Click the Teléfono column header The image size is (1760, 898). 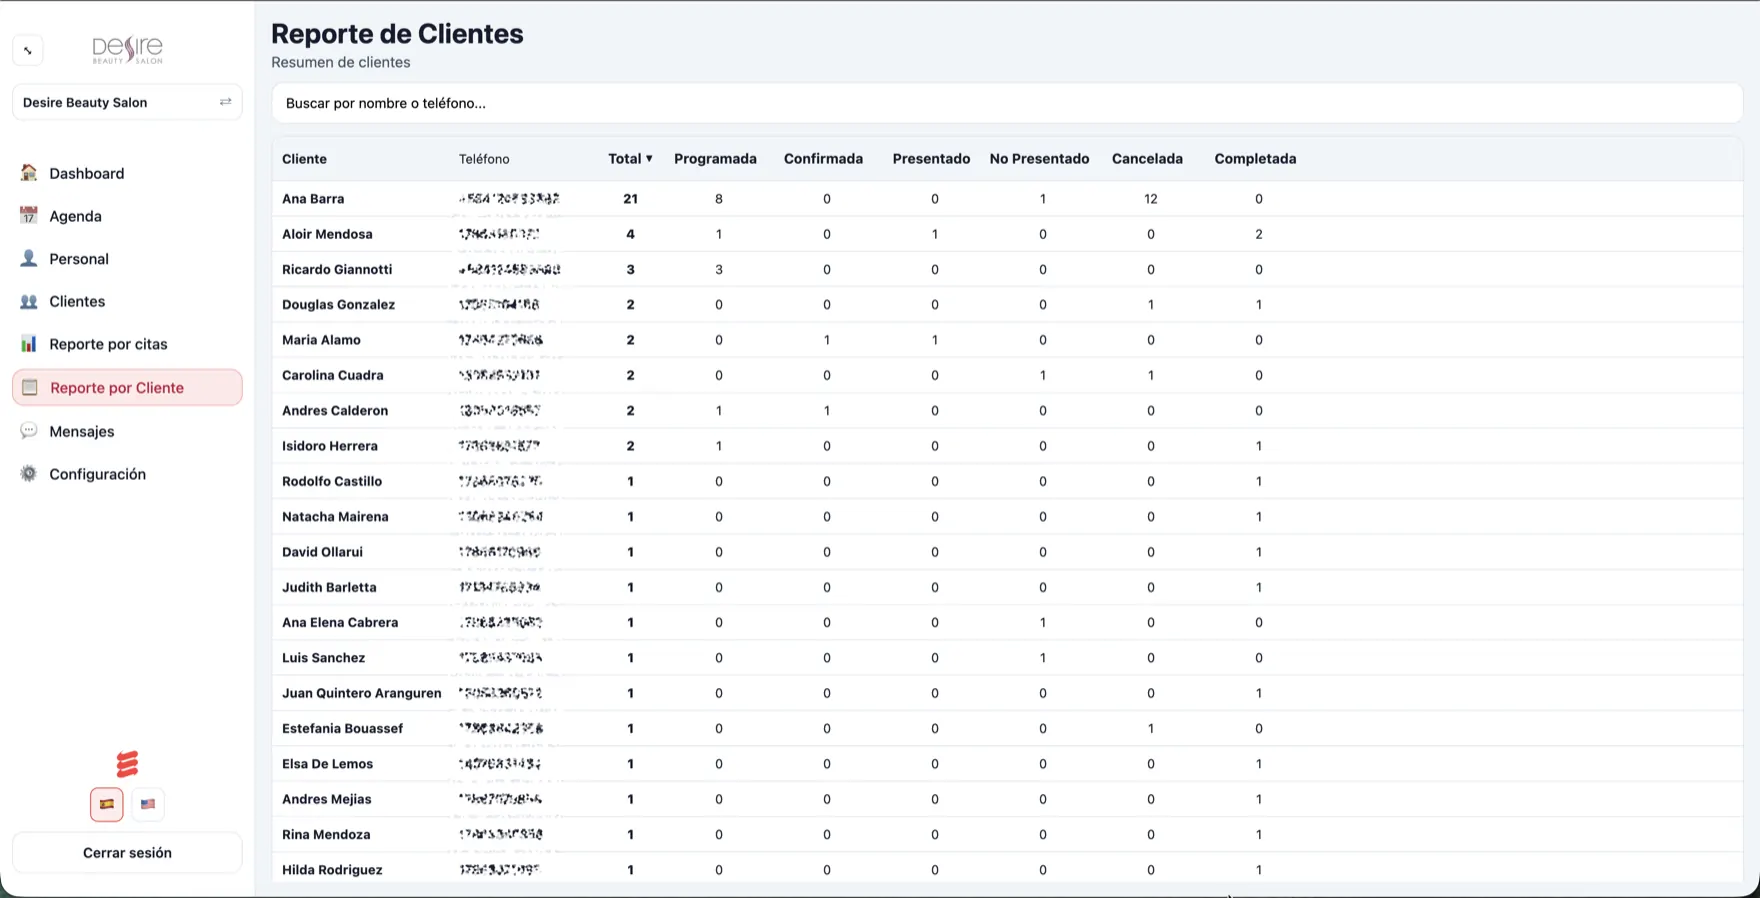(484, 159)
